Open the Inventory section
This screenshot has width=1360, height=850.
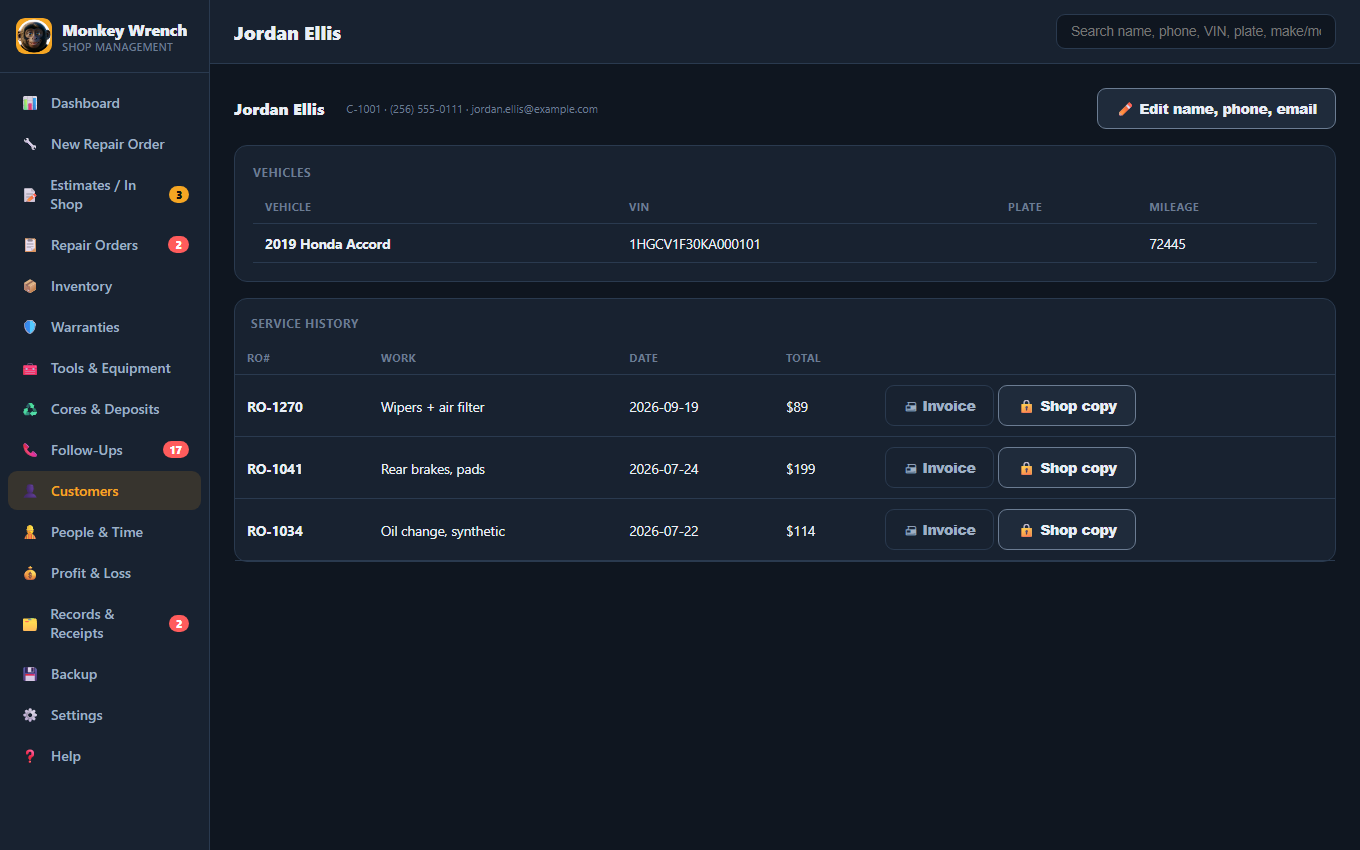(x=104, y=286)
